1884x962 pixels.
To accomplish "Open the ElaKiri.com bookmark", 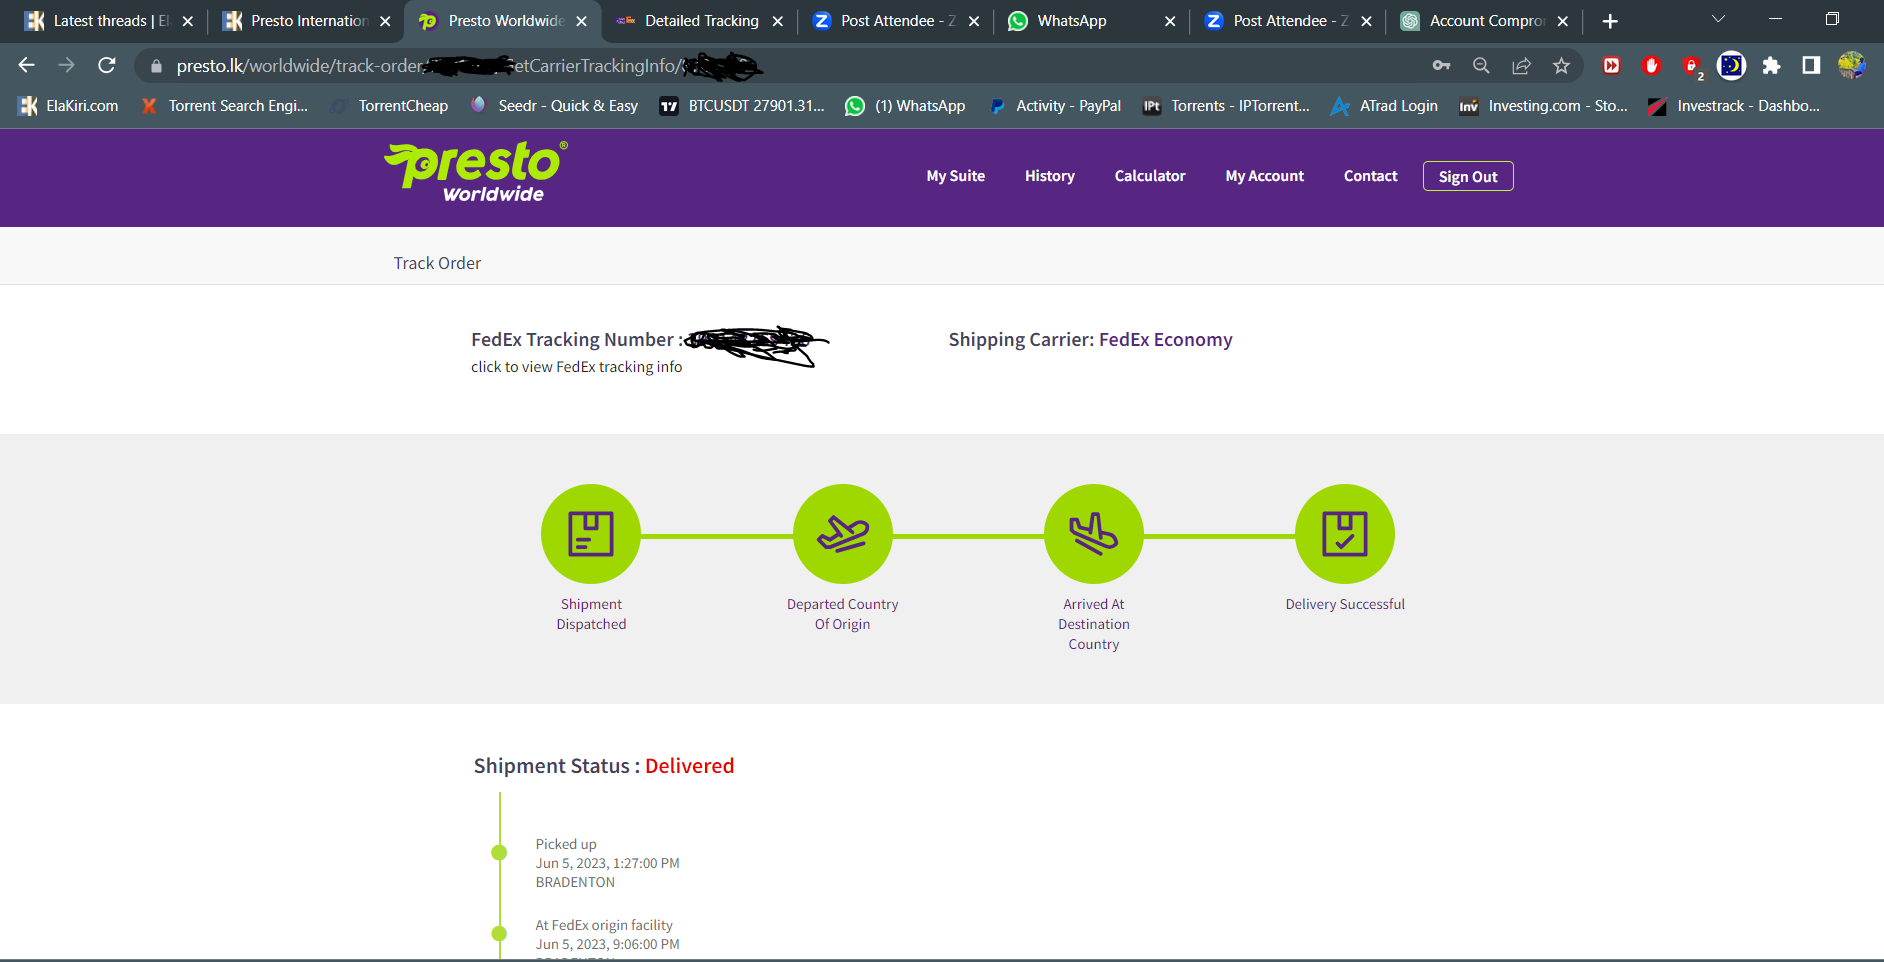I will tap(68, 106).
